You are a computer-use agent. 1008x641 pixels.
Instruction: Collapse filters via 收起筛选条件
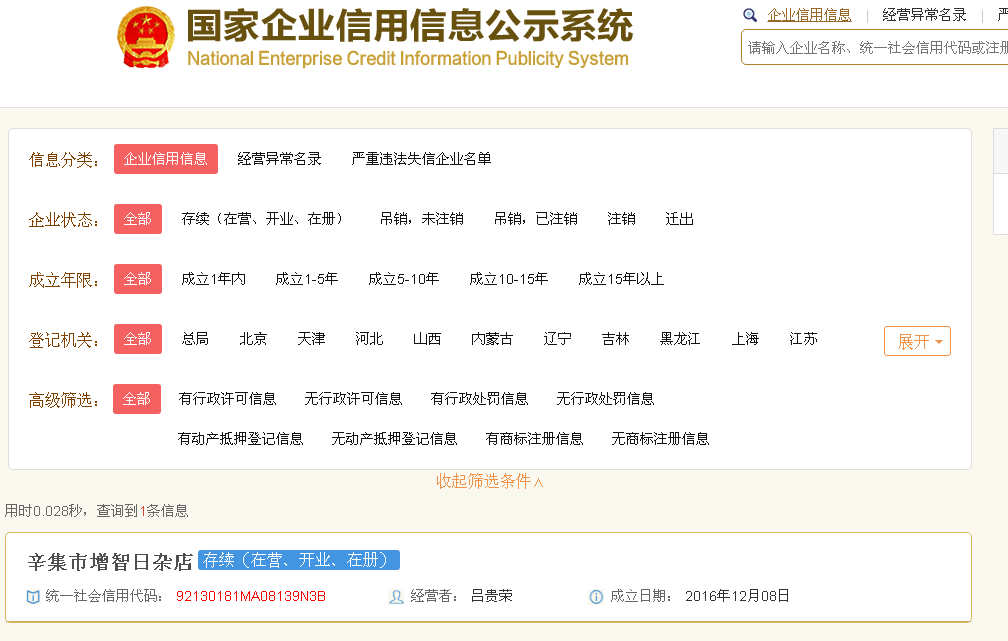[x=490, y=481]
